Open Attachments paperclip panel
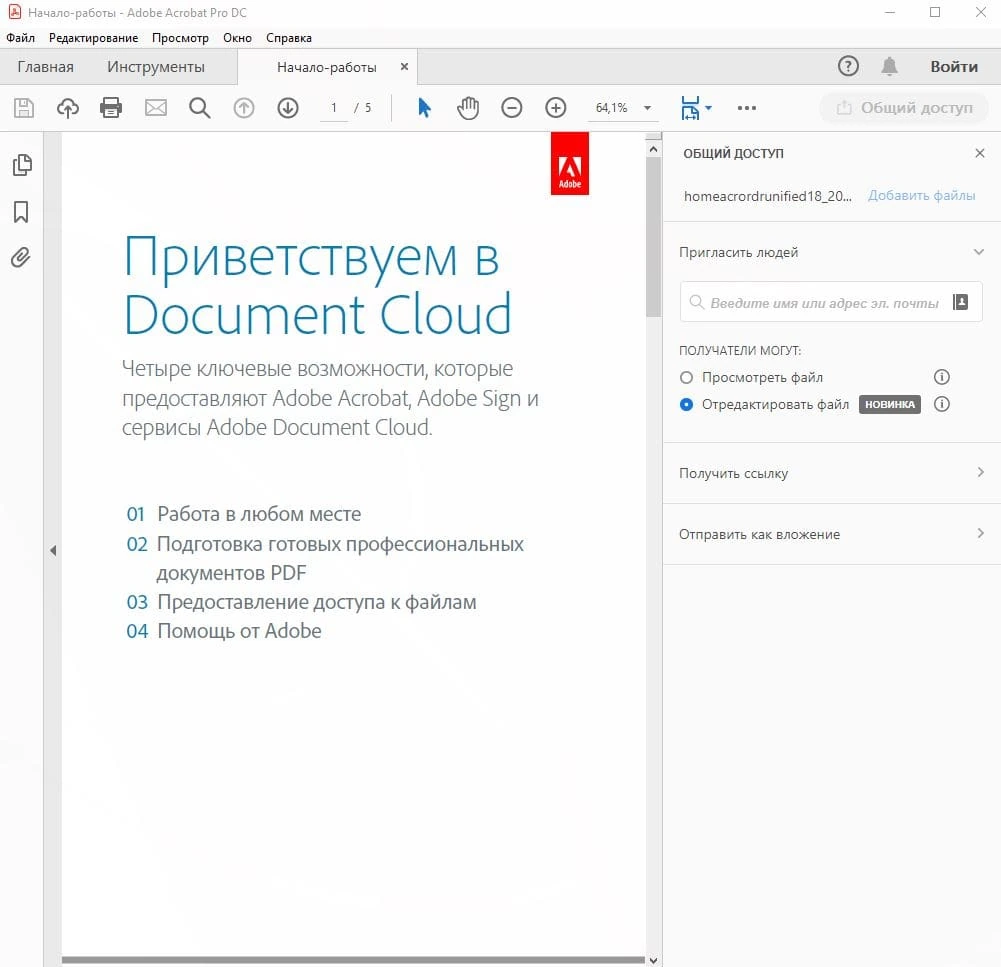This screenshot has height=967, width=1001. [20, 257]
